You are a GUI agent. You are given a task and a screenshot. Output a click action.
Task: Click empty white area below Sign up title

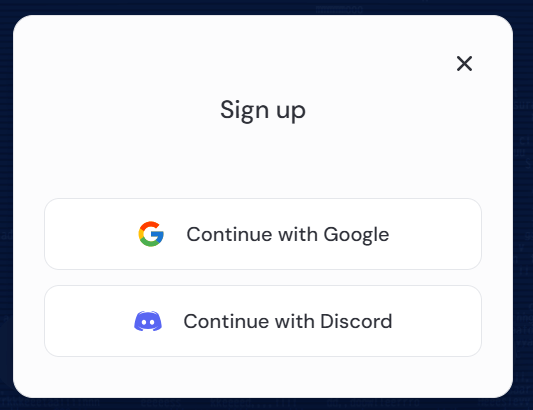tap(263, 160)
